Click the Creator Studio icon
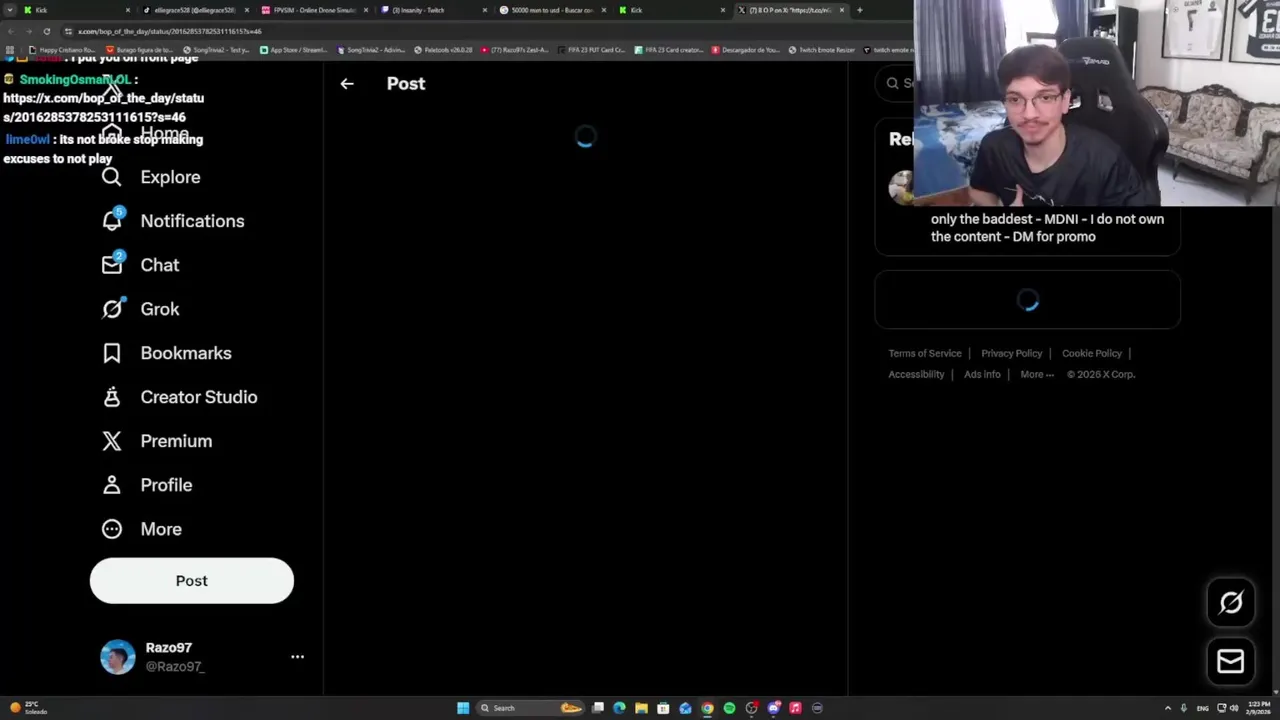The width and height of the screenshot is (1280, 720). (111, 397)
